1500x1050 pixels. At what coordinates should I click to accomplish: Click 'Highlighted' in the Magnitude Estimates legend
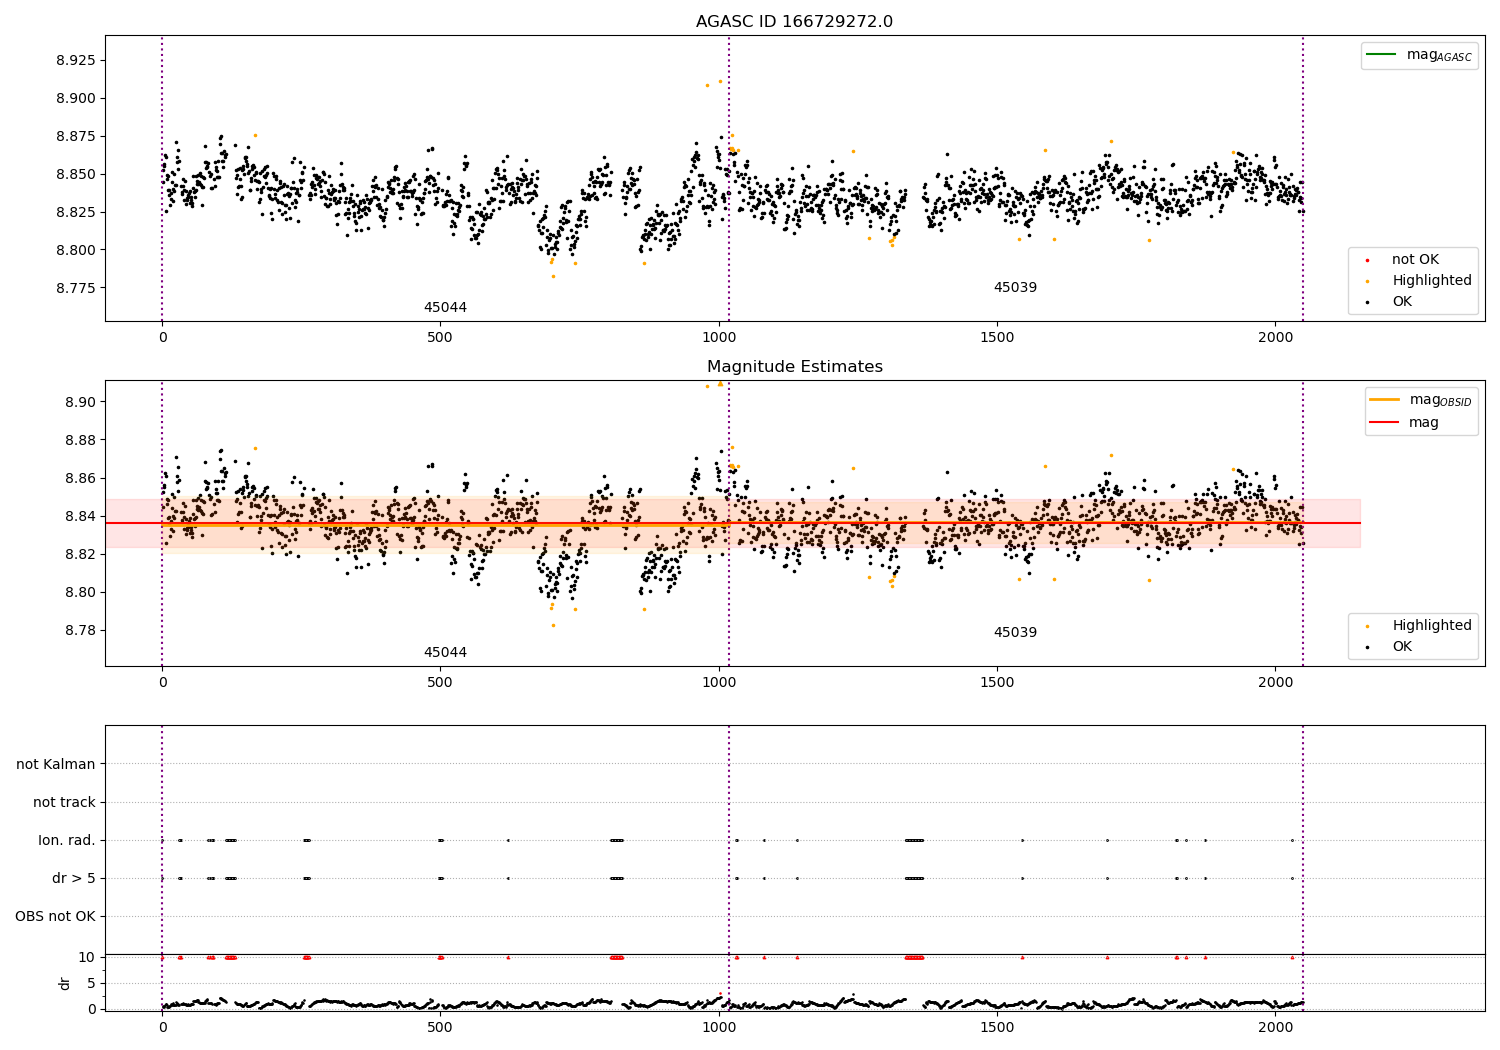point(1432,626)
